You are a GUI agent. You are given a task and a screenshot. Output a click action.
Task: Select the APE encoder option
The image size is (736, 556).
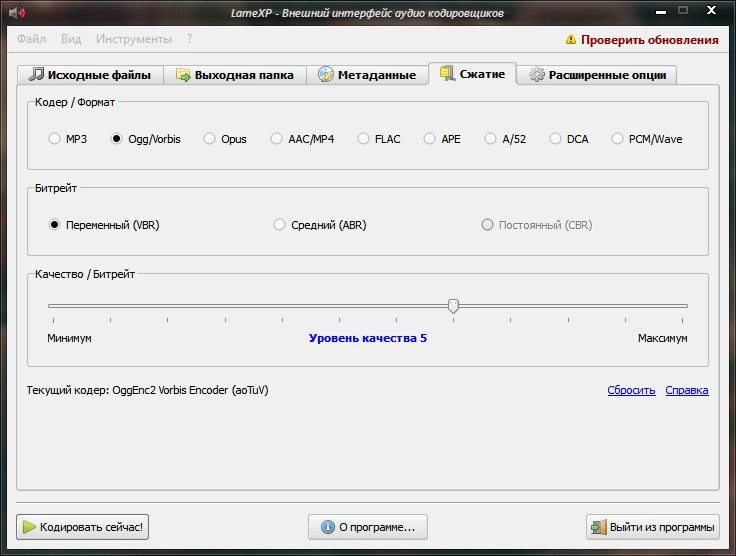(x=429, y=139)
